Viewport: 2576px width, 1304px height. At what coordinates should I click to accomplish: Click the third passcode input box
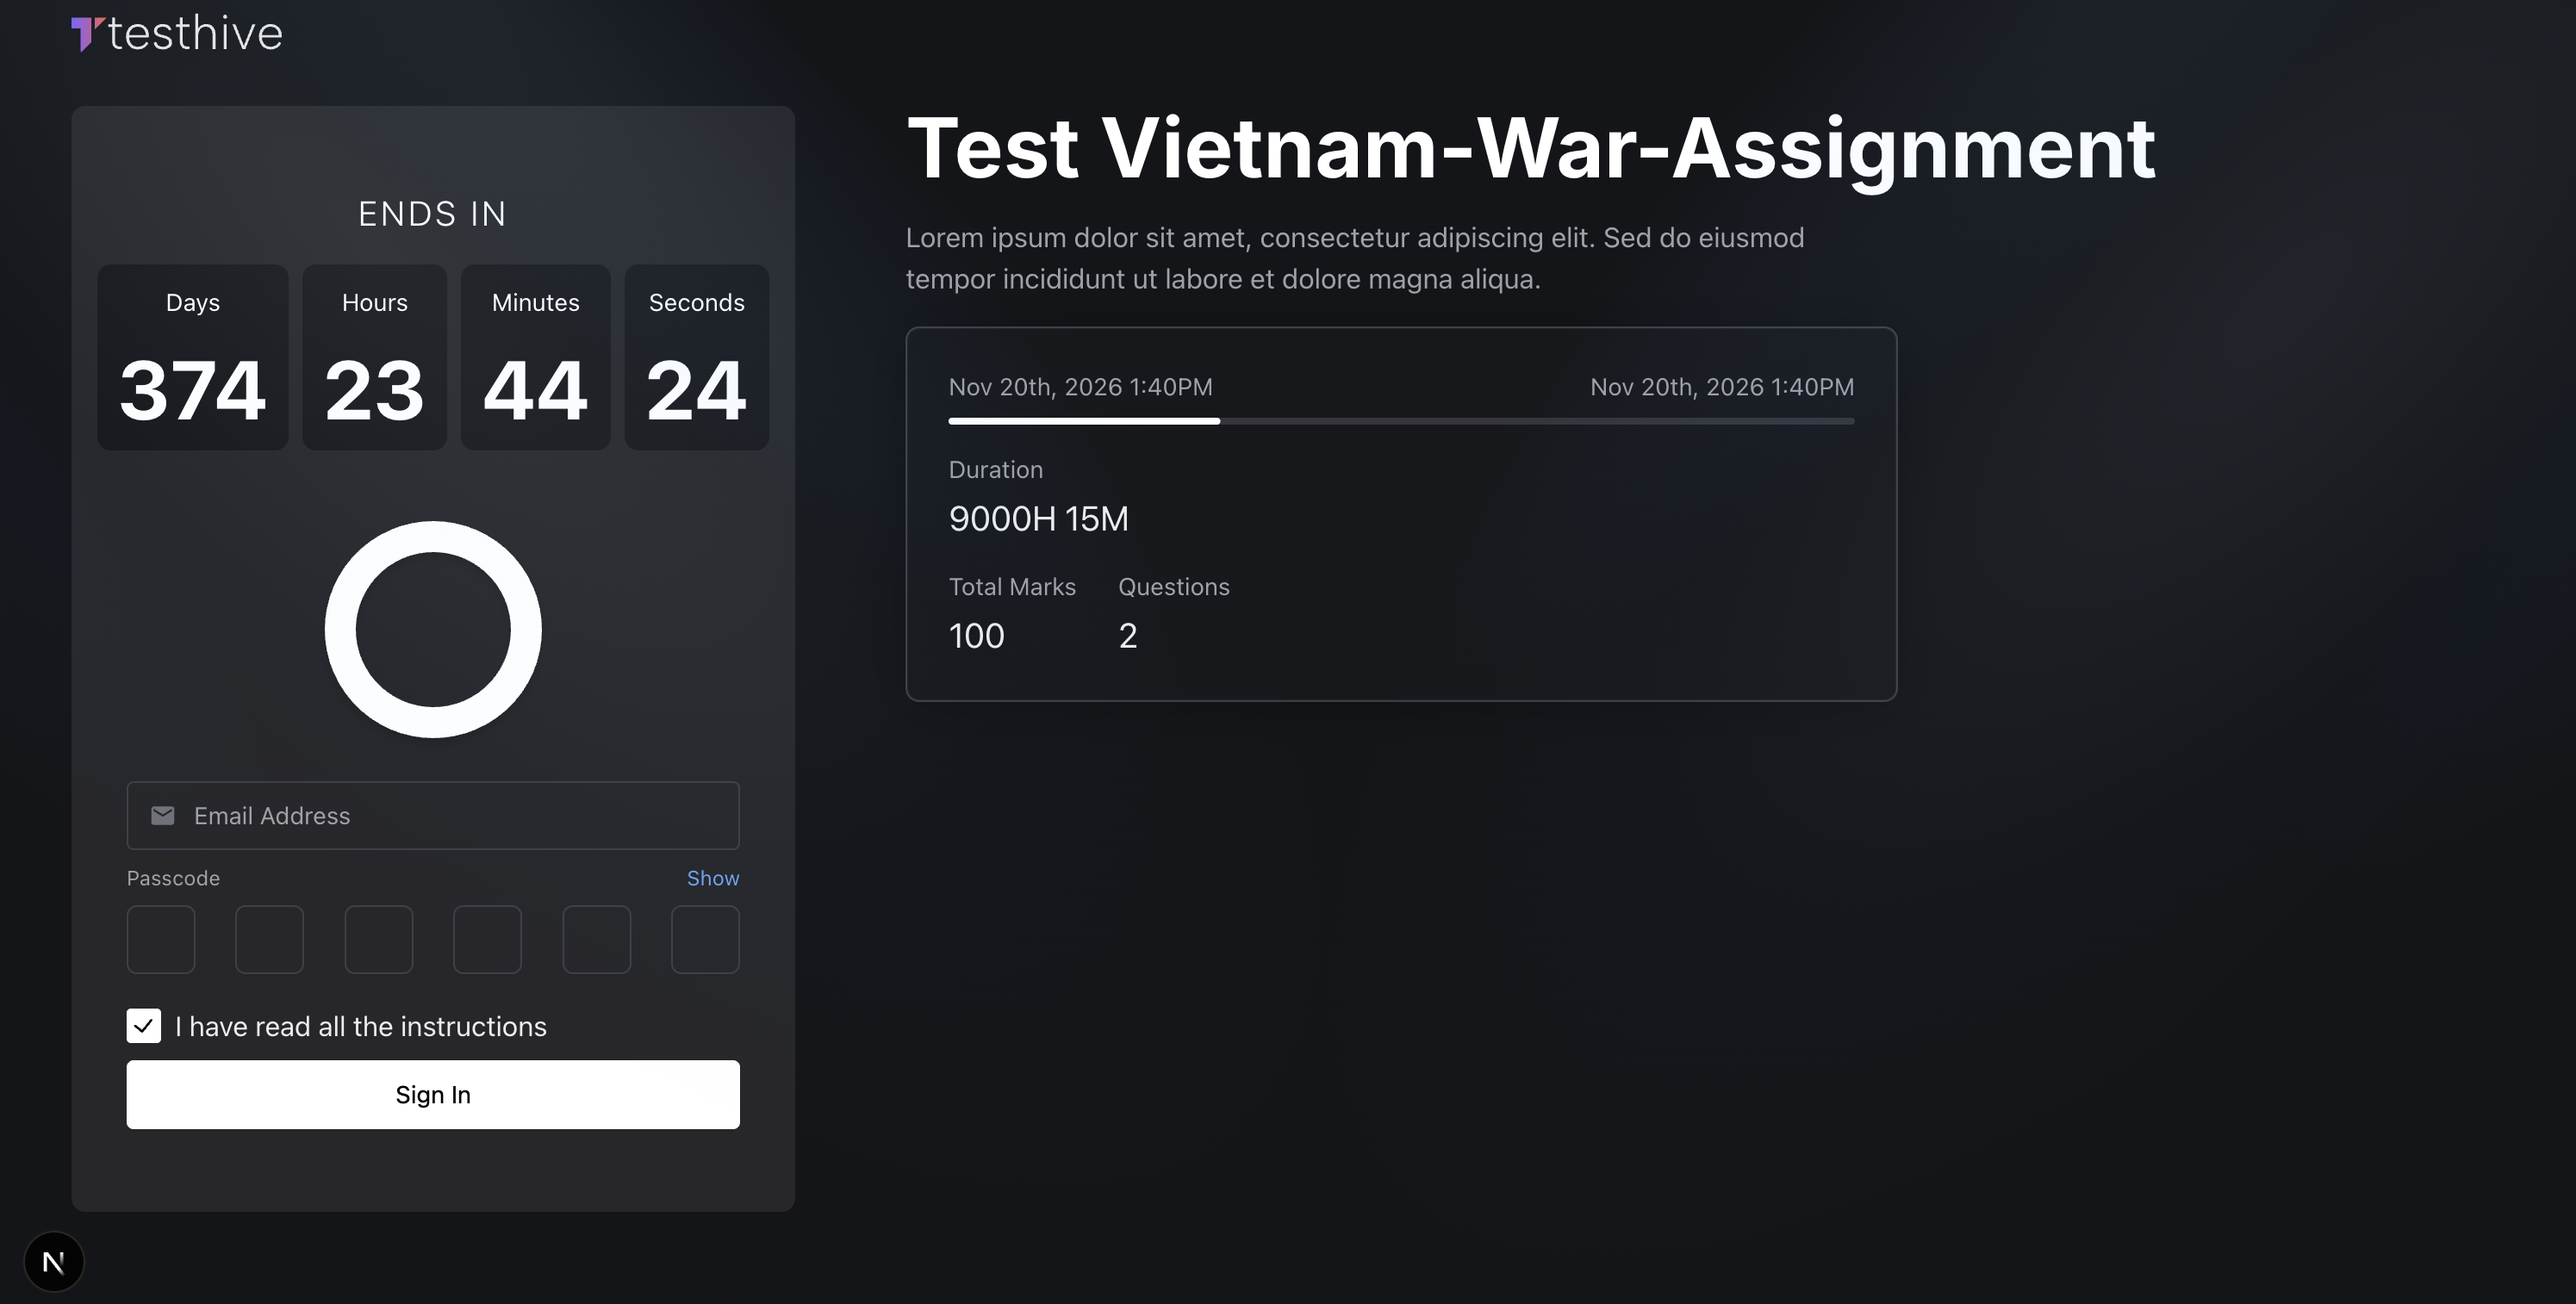pos(378,939)
